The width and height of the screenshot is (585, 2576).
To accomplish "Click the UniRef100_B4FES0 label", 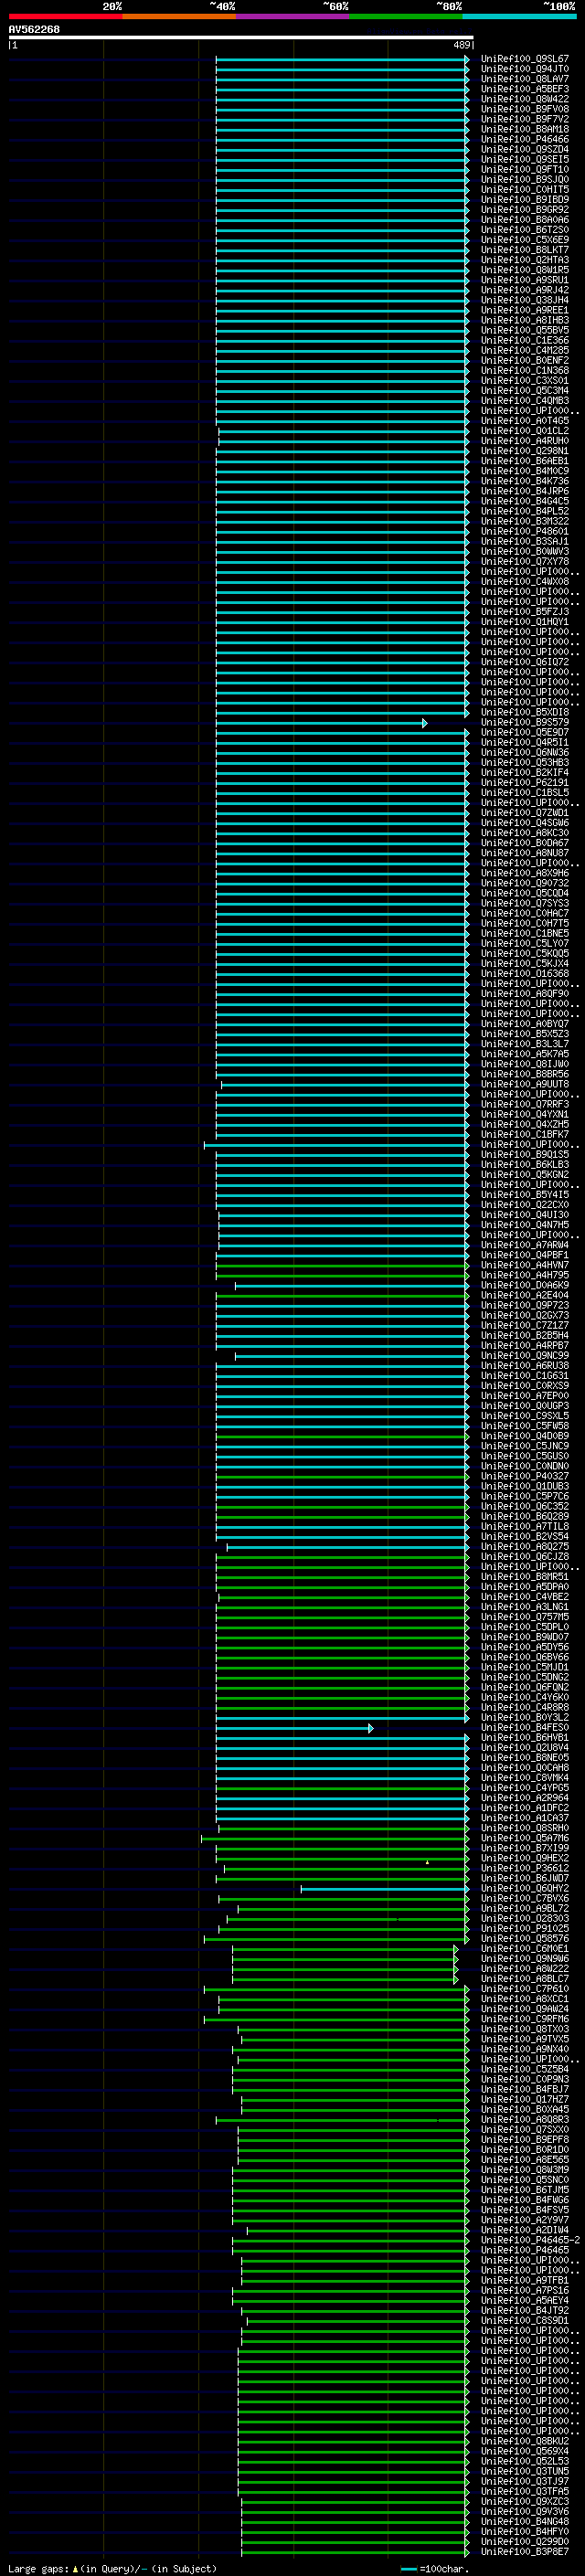I will pos(525,1727).
